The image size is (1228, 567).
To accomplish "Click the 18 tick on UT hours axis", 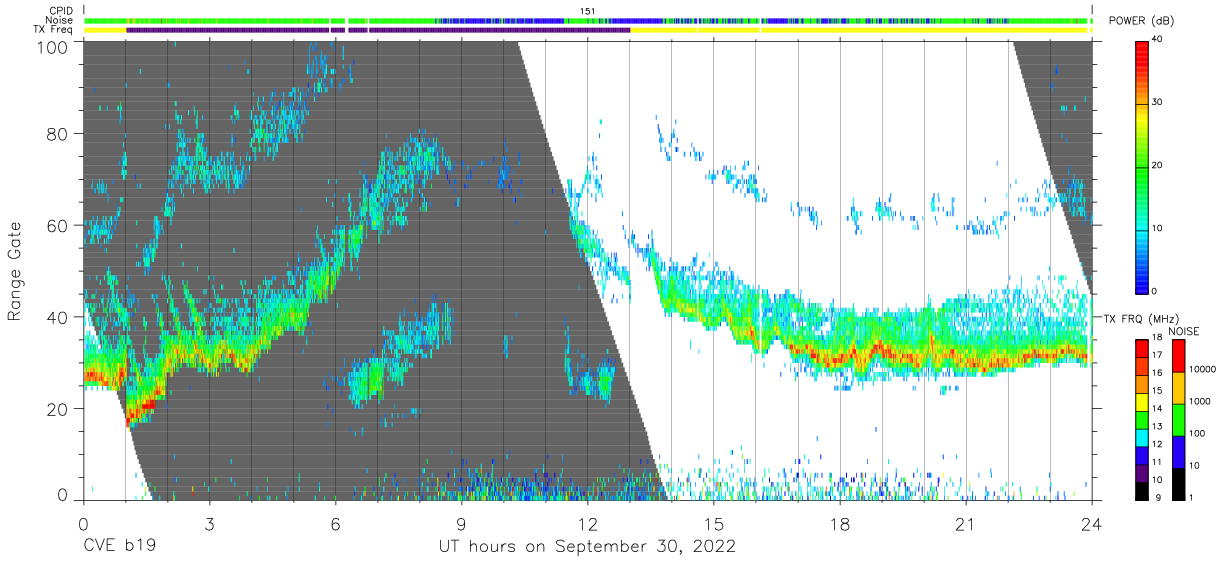I will (x=840, y=523).
